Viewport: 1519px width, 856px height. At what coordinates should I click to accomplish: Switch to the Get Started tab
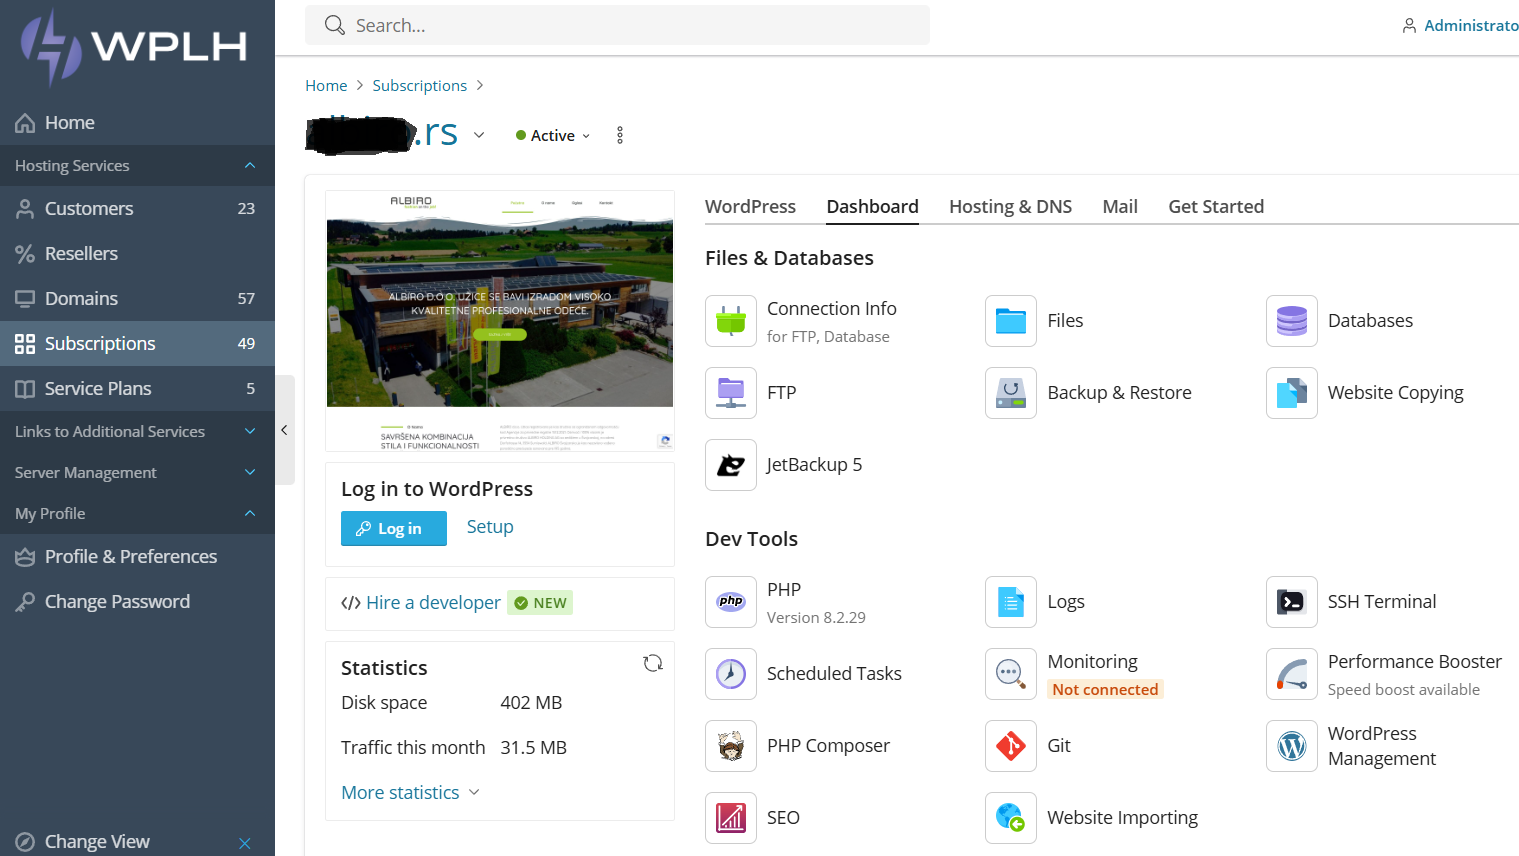(1216, 206)
